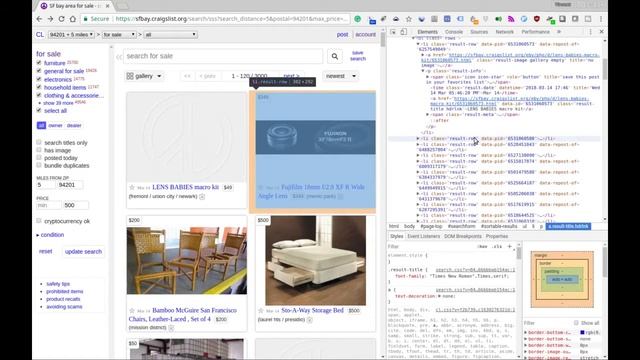The width and height of the screenshot is (640, 360).
Task: Enable the posted today filter
Action: (x=39, y=158)
